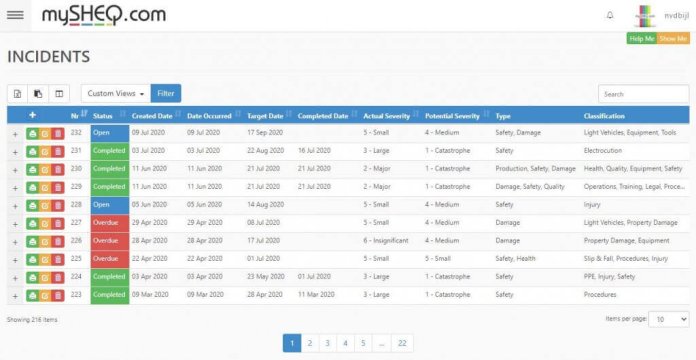Delete incident 229 with red trash
The image size is (696, 360).
[58, 188]
